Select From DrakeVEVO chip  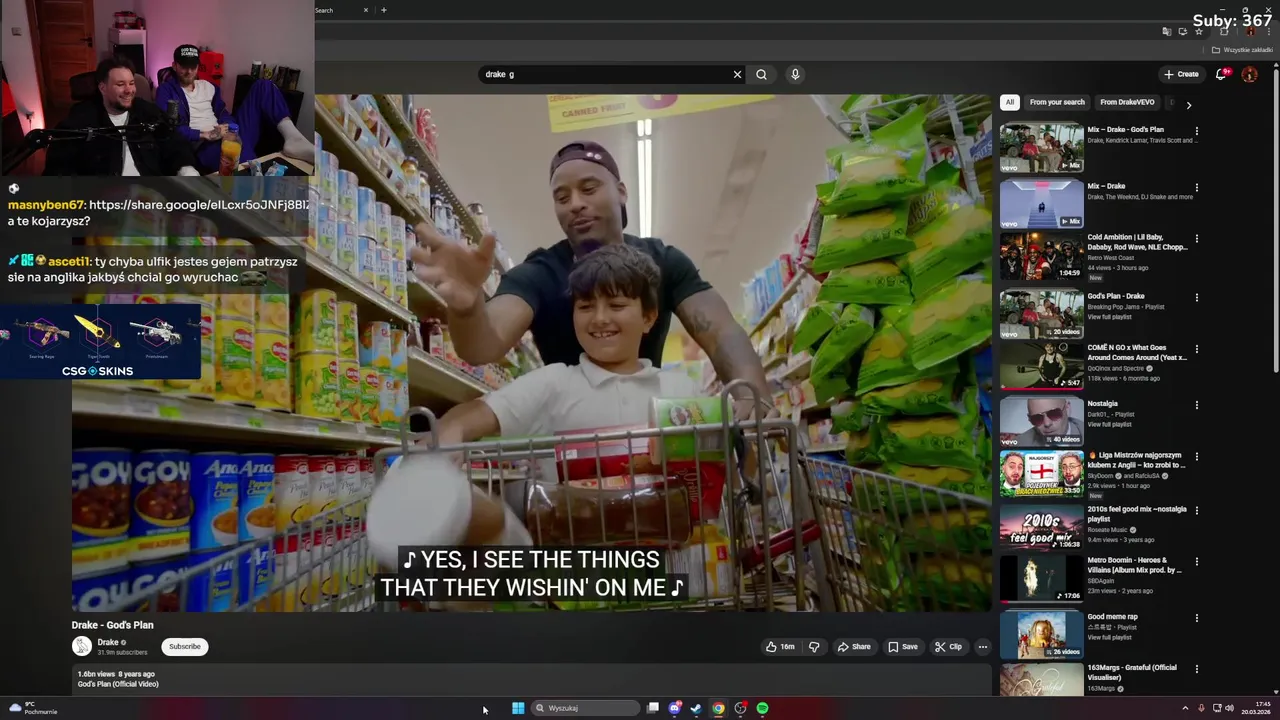1127,102
